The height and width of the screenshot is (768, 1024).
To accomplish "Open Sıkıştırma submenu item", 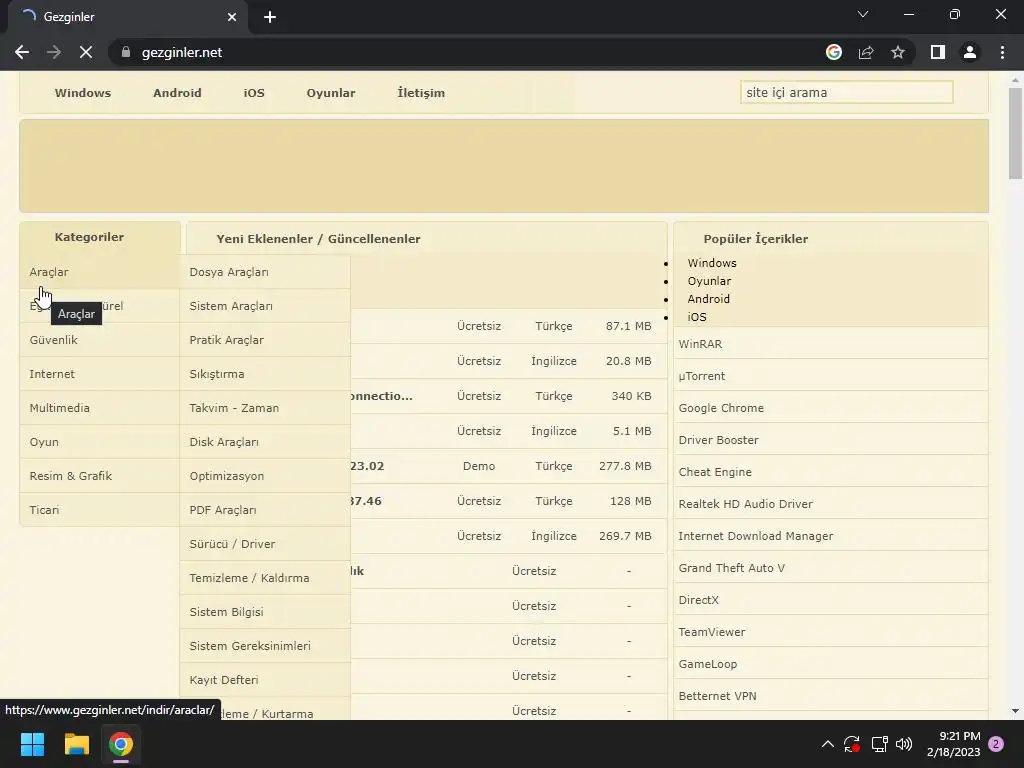I will point(265,374).
